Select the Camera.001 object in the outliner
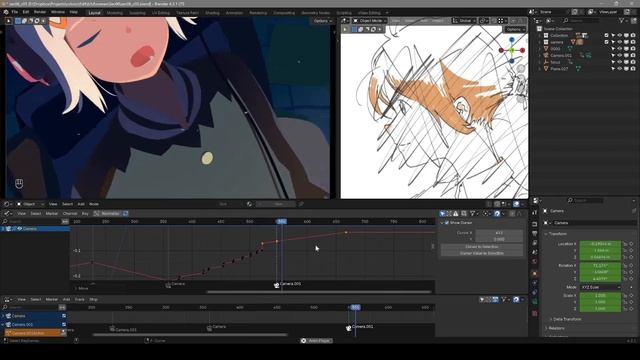This screenshot has height=360, width=640. click(561, 56)
